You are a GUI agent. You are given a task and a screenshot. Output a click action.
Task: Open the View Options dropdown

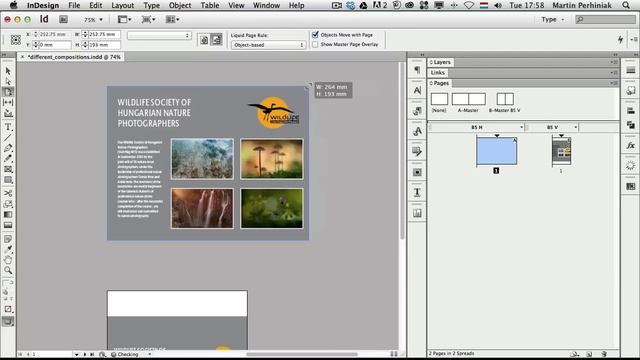pos(124,19)
